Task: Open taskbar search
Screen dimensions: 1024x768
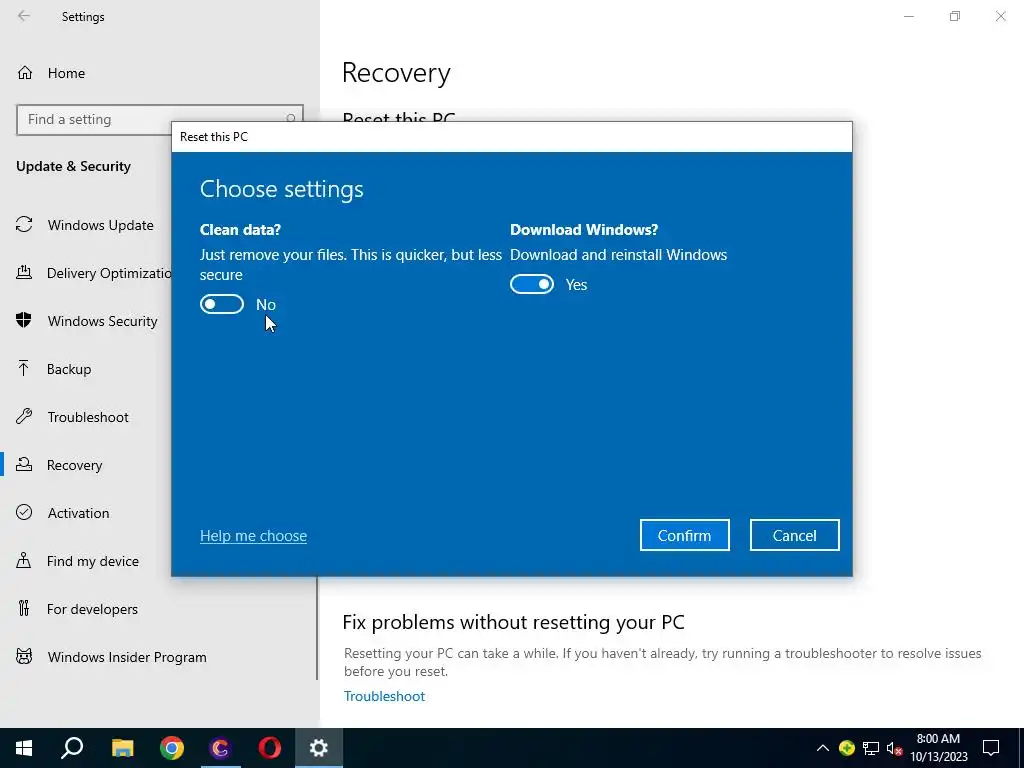Action: coord(72,748)
